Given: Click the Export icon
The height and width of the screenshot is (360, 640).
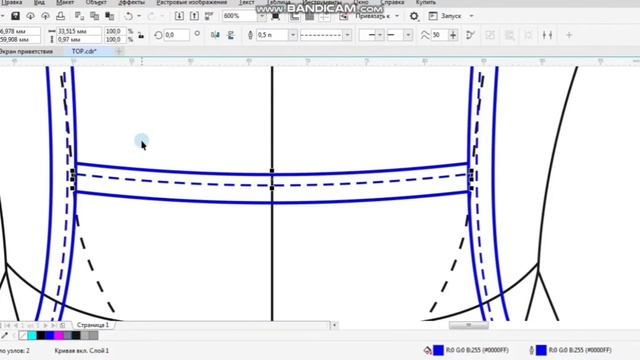Looking at the screenshot, I should 194,16.
